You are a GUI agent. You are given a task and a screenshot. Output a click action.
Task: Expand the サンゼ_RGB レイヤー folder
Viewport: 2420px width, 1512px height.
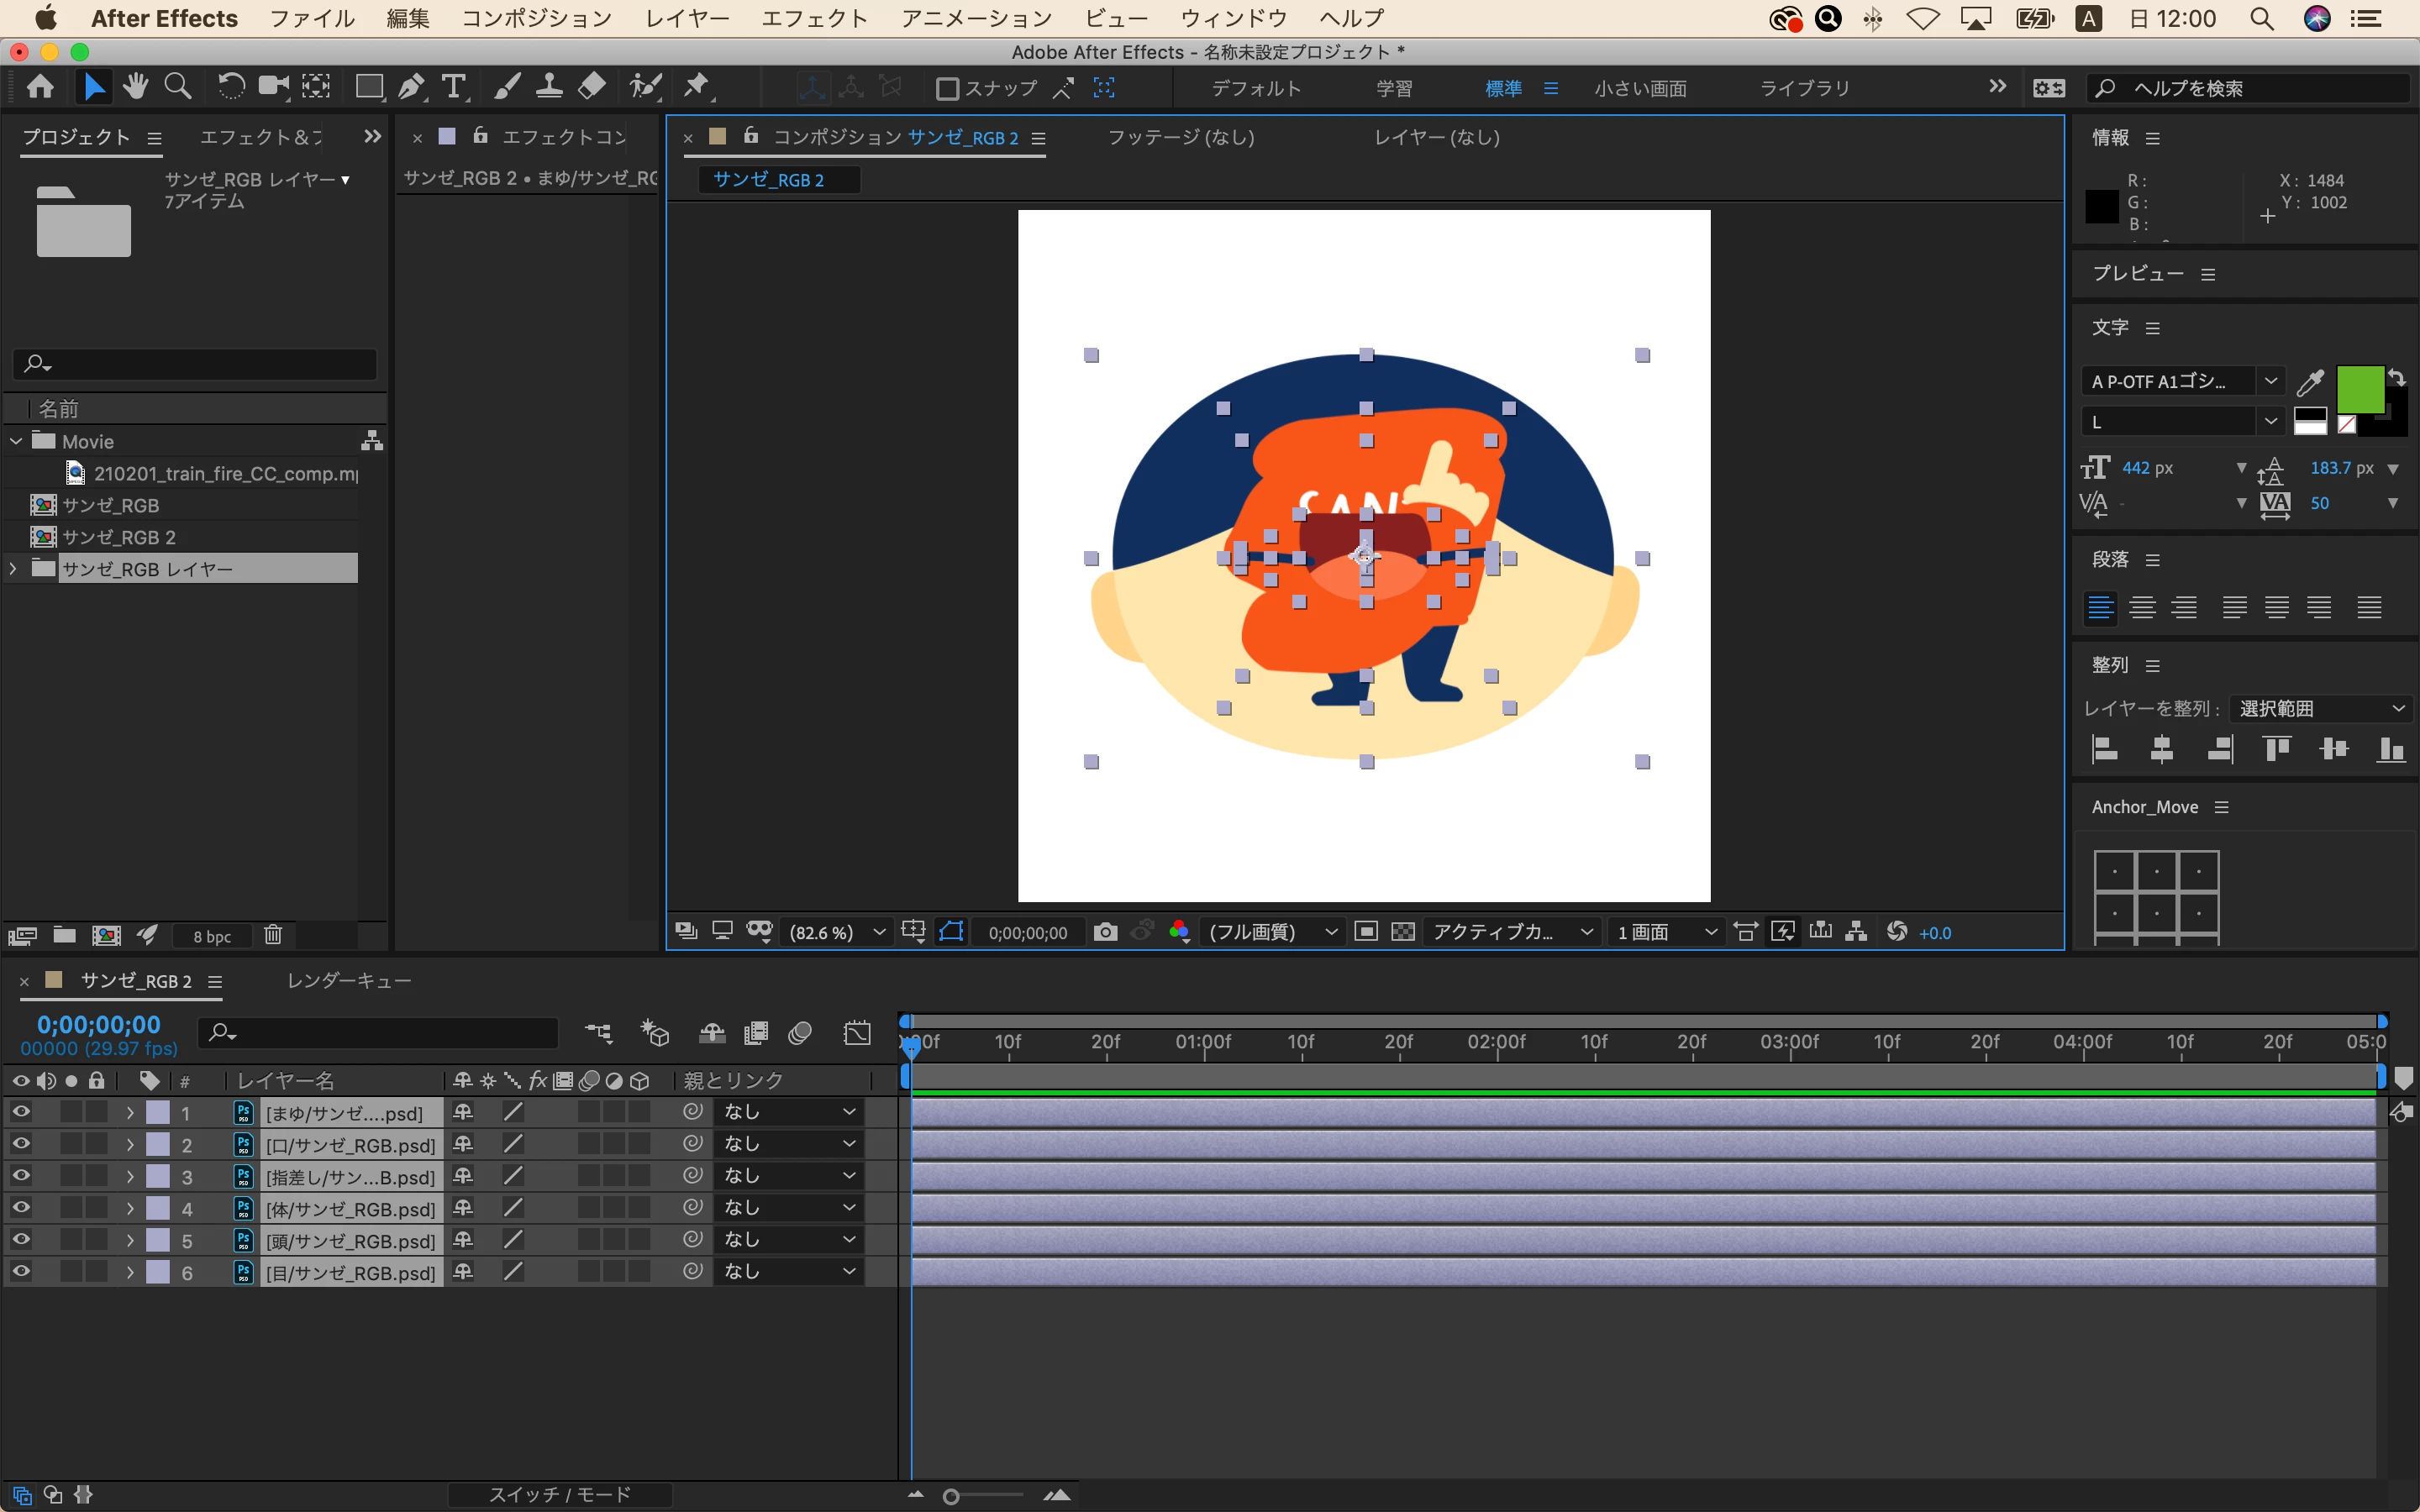(13, 569)
